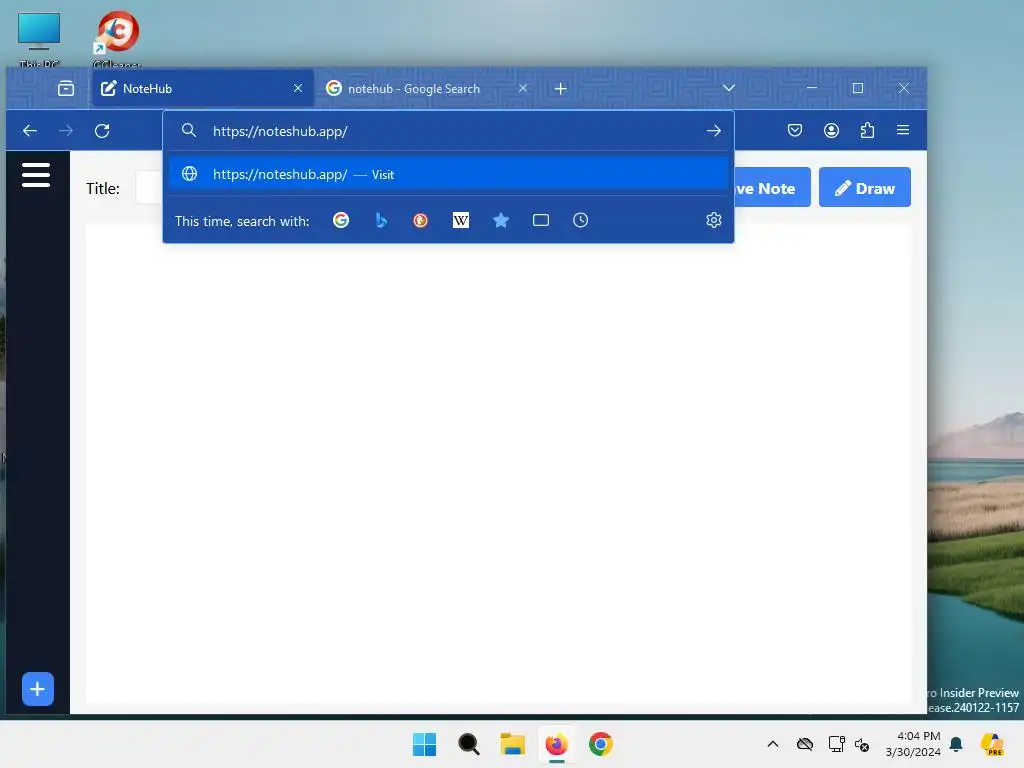
Task: Search this time in History
Action: (x=581, y=220)
